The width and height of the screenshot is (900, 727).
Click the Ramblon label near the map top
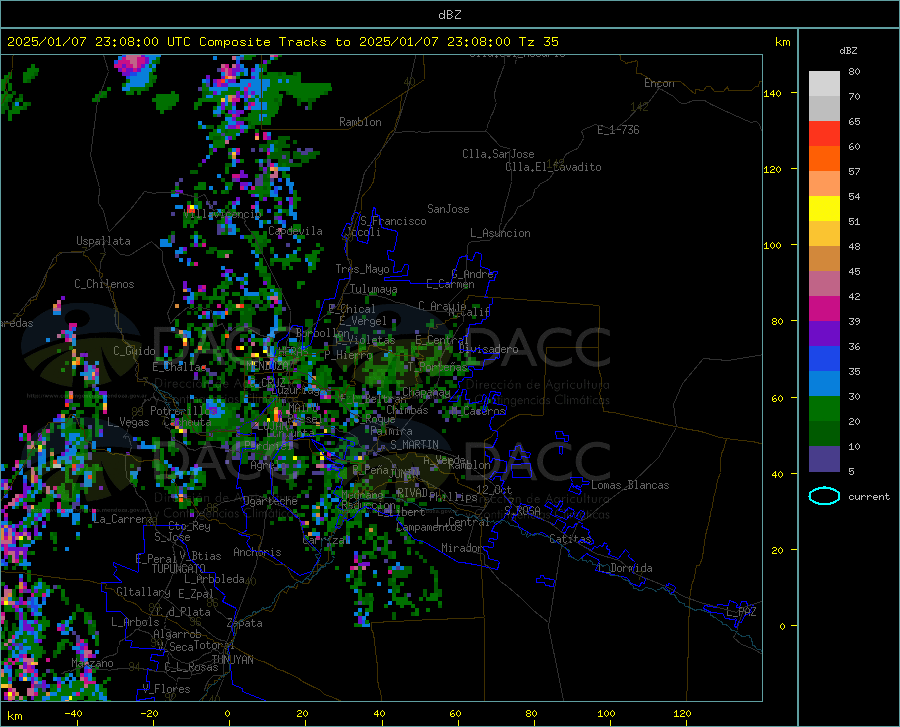(x=360, y=122)
